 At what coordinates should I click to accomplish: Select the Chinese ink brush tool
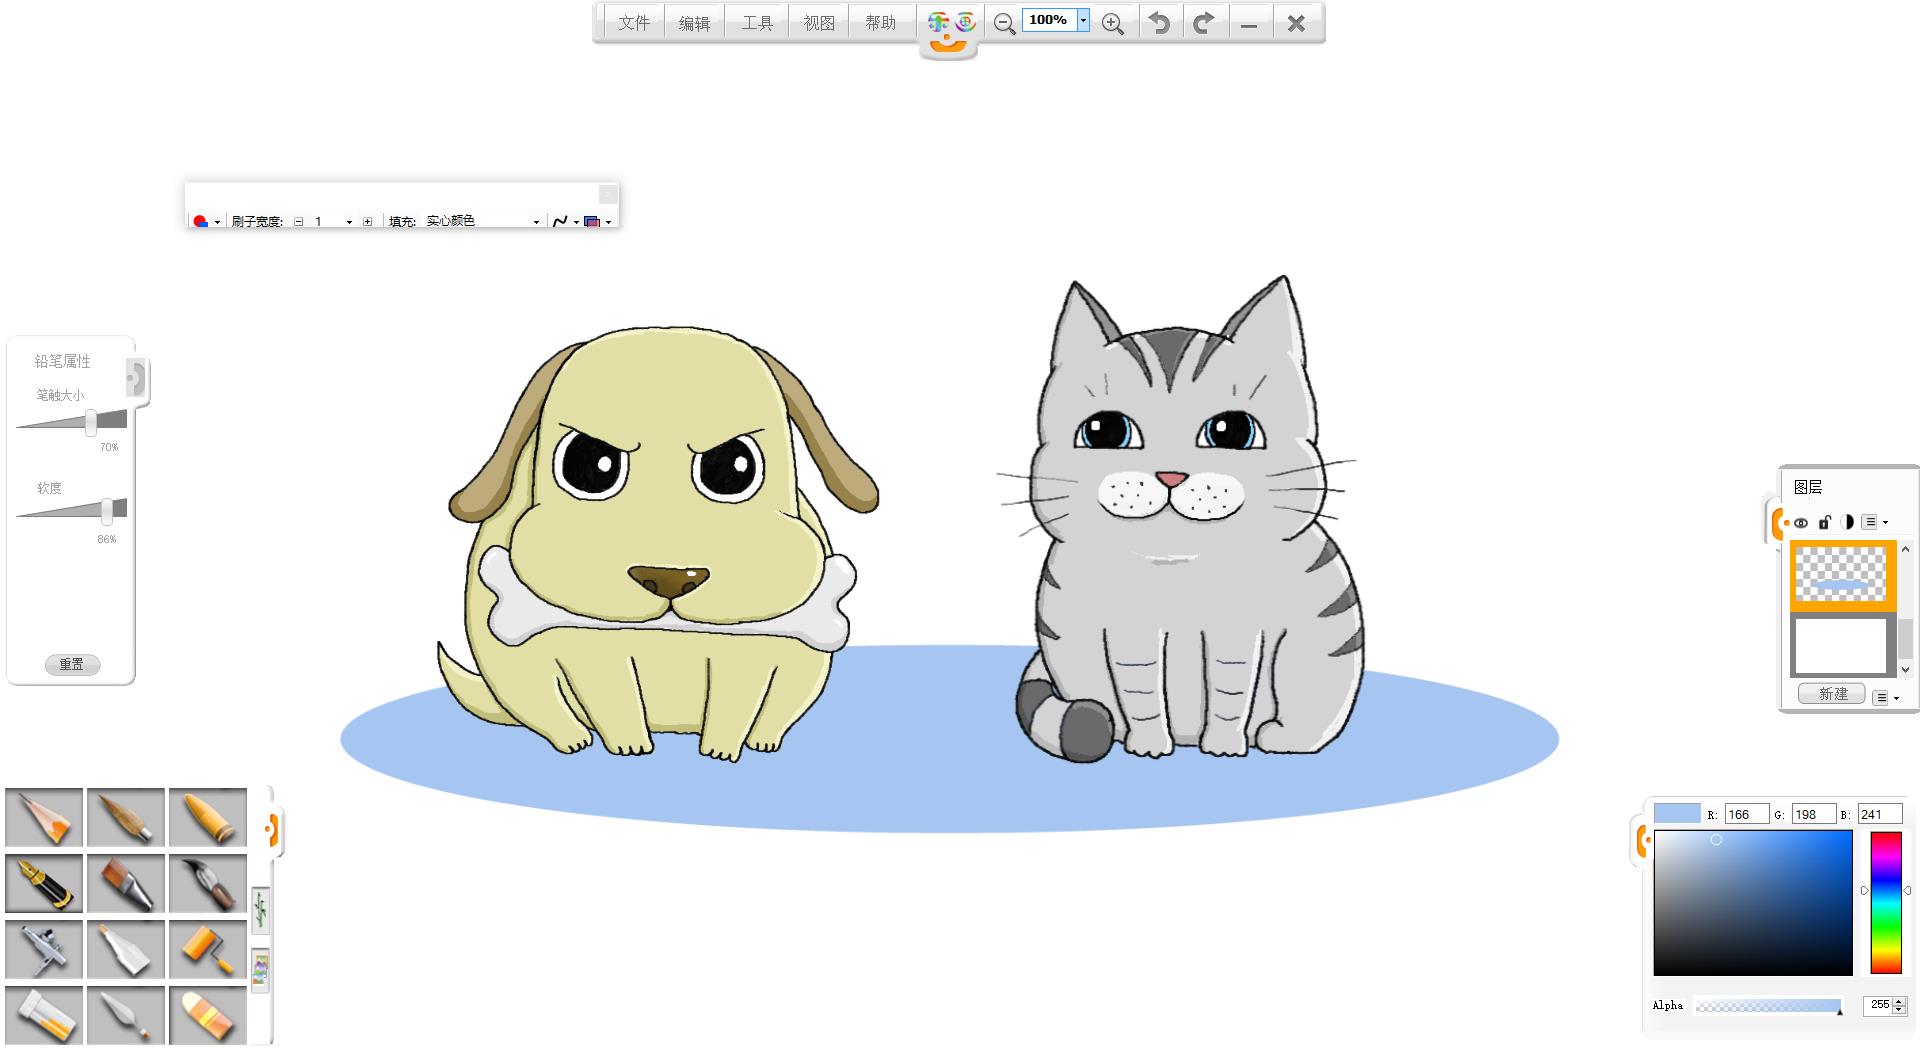(x=207, y=882)
